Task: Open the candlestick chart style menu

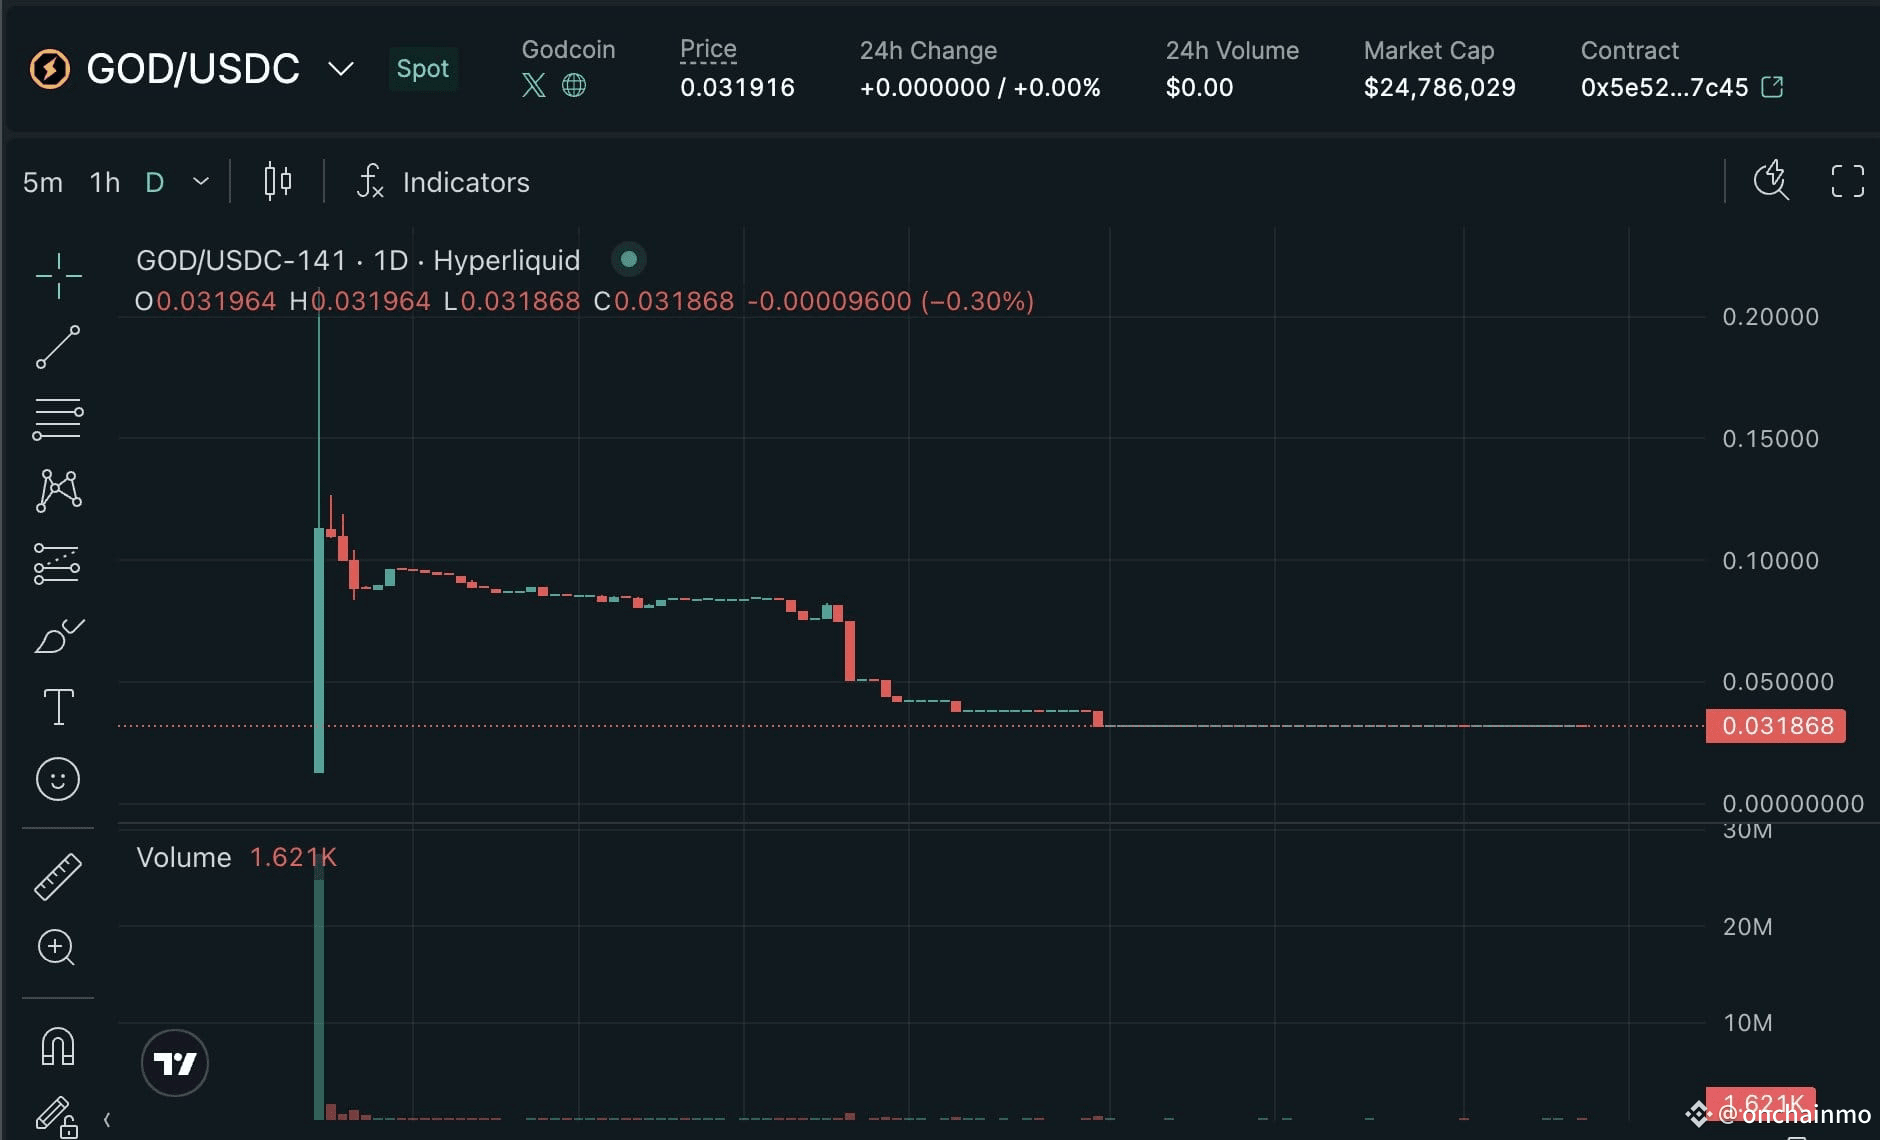Action: (x=278, y=182)
